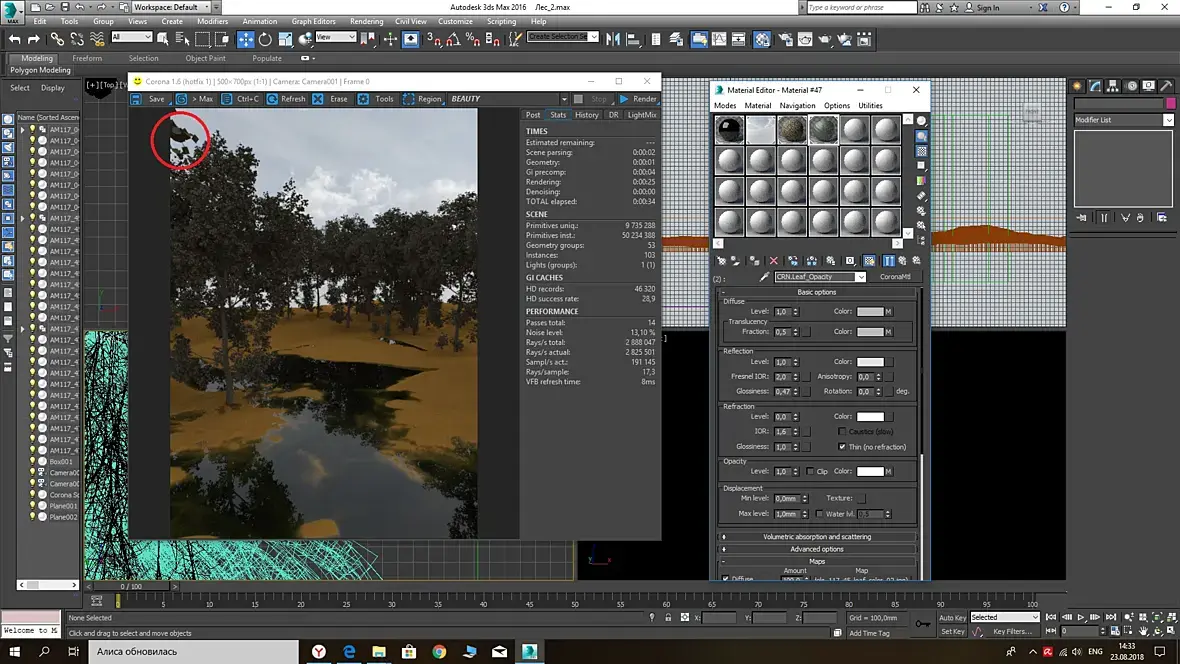
Task: Toggle the Caustics (slow) checkbox
Action: coord(842,431)
